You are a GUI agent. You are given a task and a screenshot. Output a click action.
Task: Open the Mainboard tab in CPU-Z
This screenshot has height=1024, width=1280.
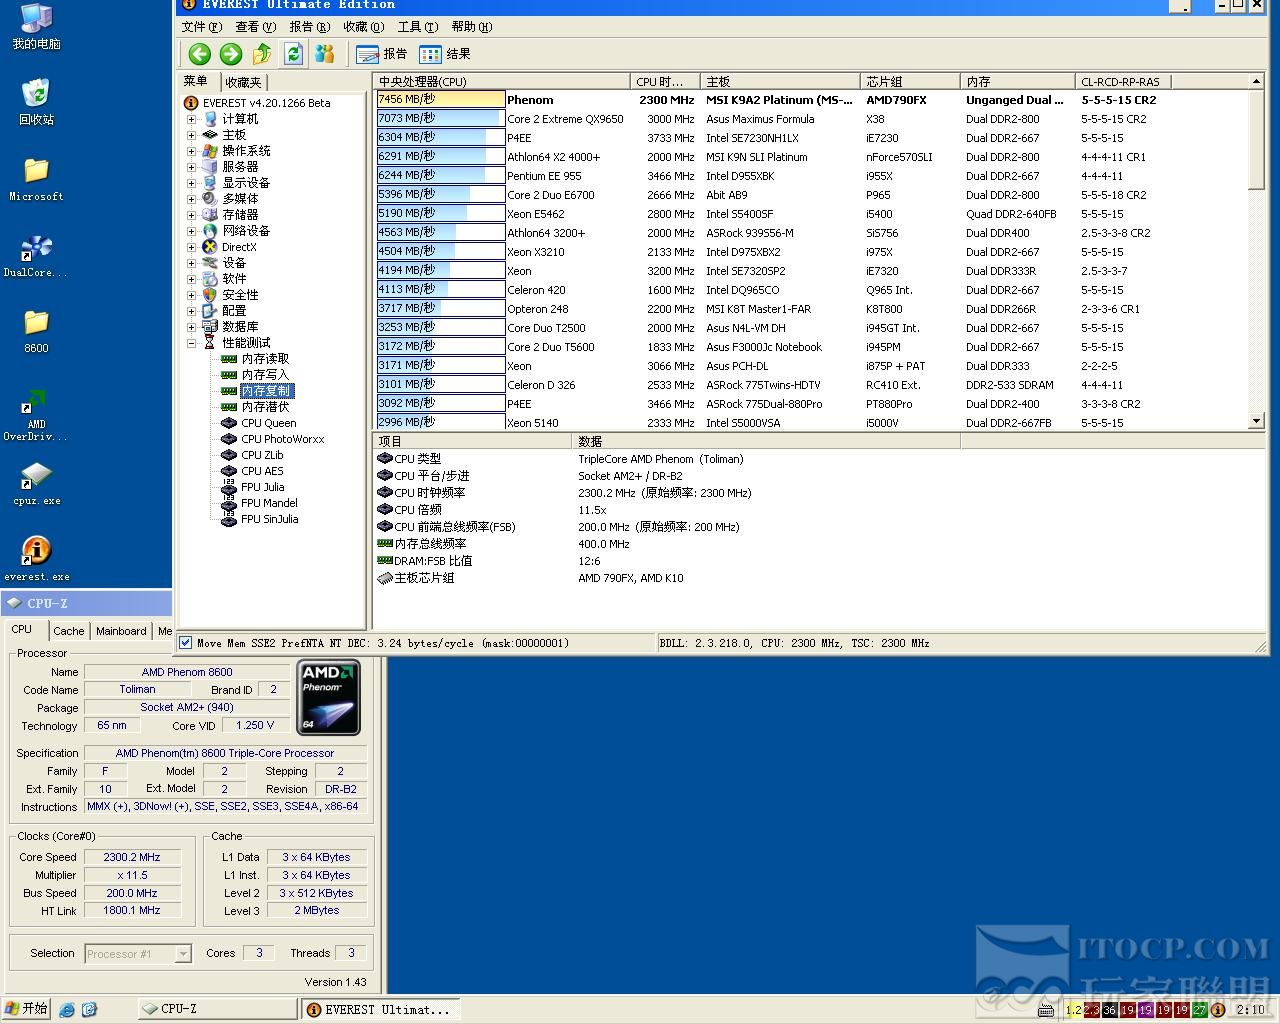pyautogui.click(x=121, y=631)
